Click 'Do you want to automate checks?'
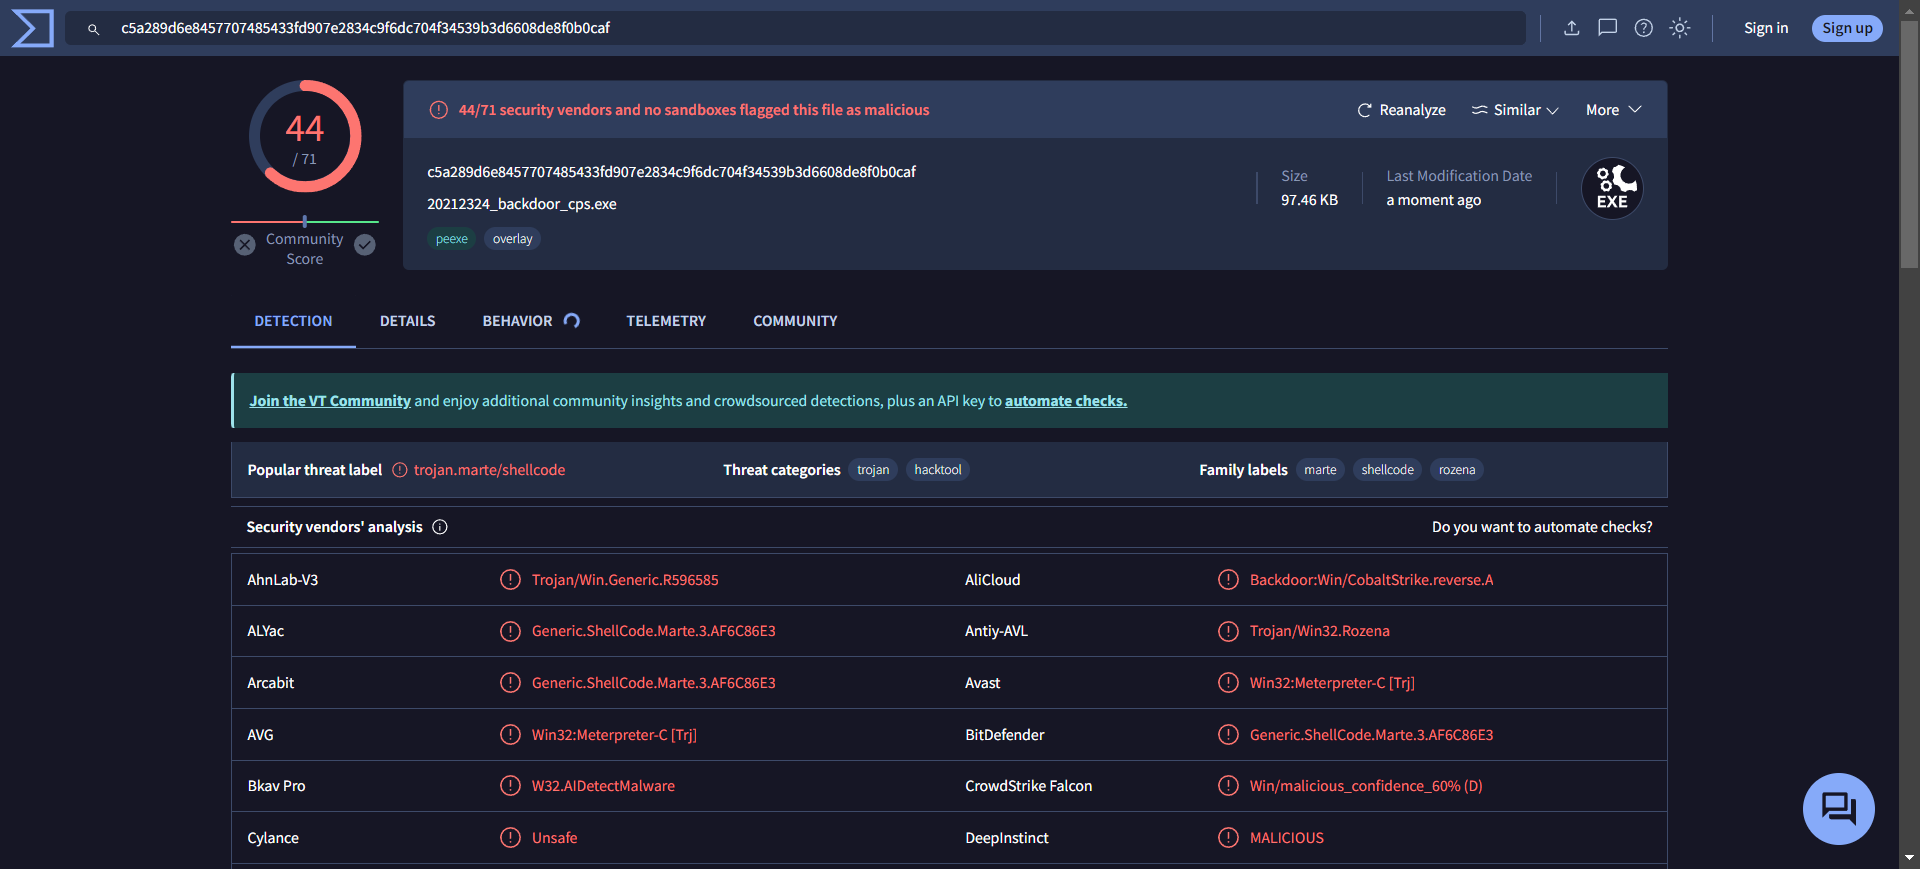The image size is (1920, 869). [x=1542, y=527]
